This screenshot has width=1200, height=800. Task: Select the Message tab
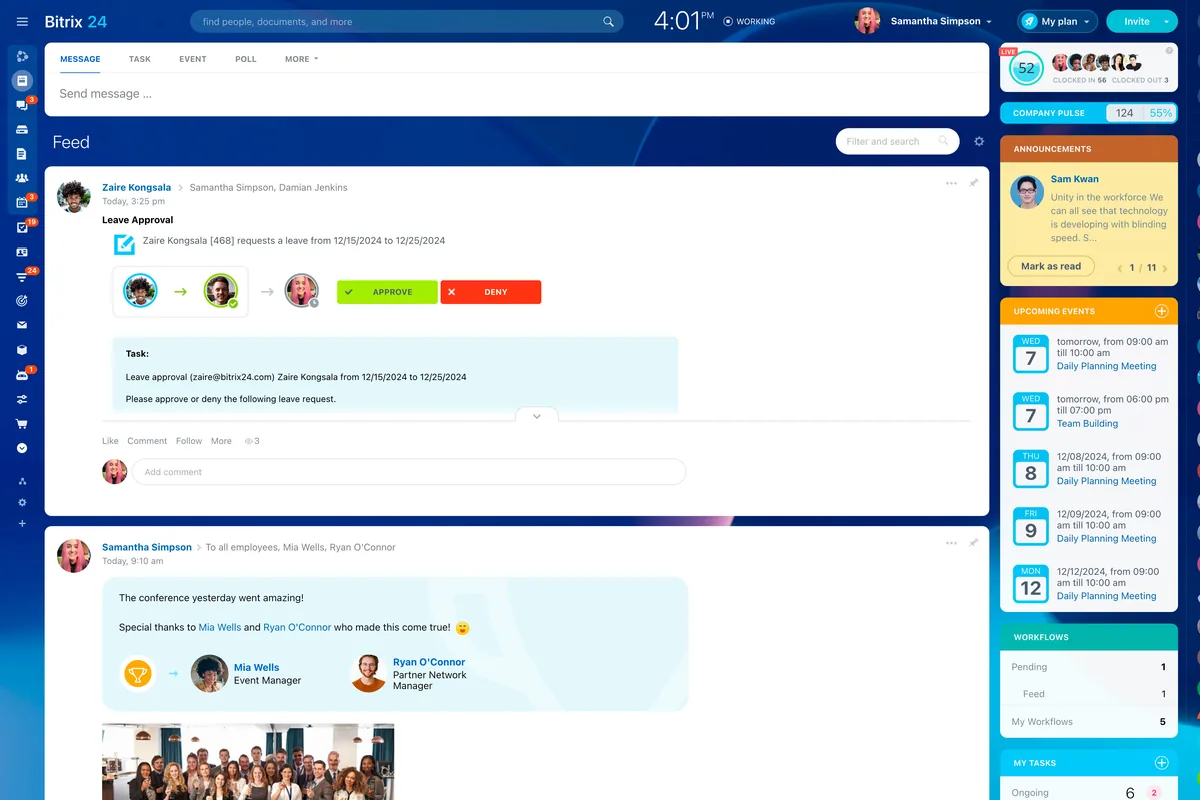[80, 59]
